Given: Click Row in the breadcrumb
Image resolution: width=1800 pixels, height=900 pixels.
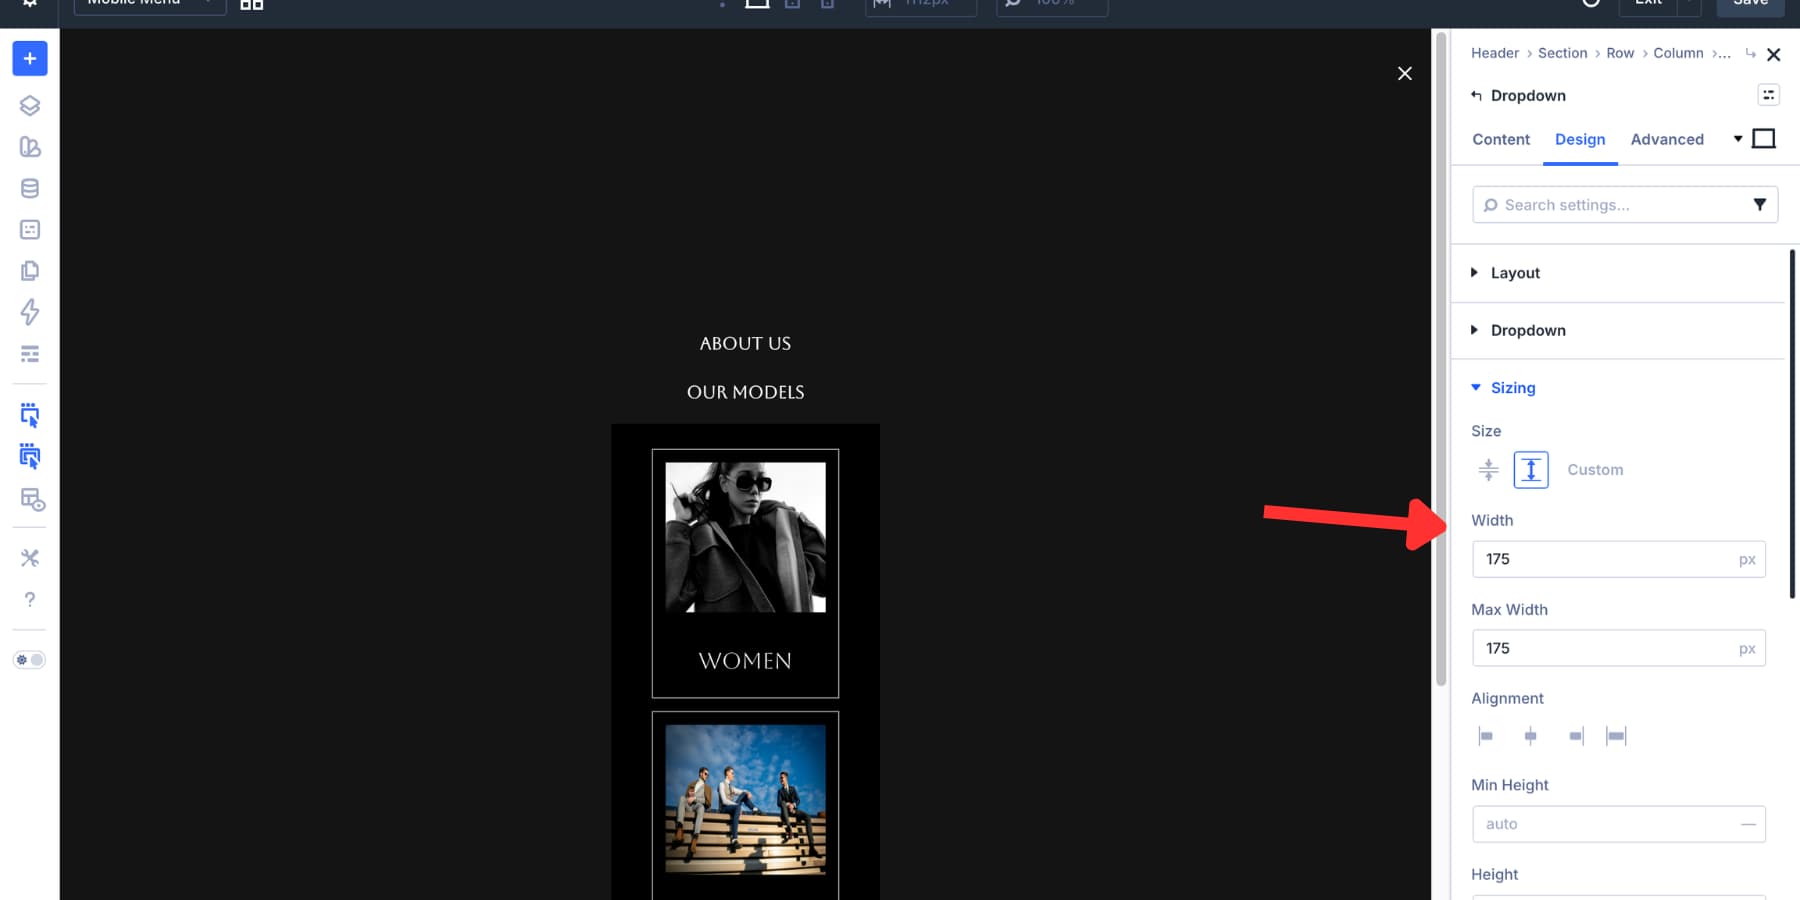Looking at the screenshot, I should [1620, 53].
